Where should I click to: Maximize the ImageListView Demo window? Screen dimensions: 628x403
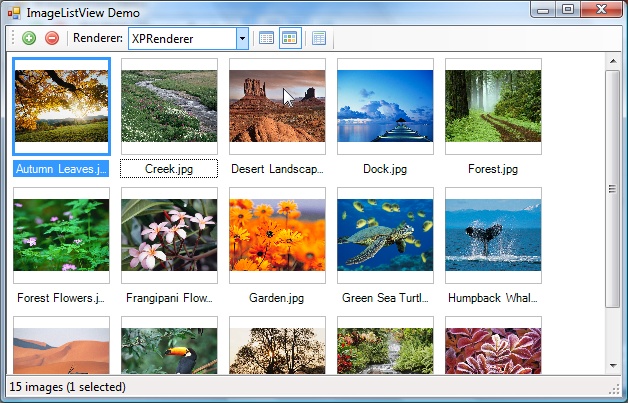pyautogui.click(x=568, y=10)
